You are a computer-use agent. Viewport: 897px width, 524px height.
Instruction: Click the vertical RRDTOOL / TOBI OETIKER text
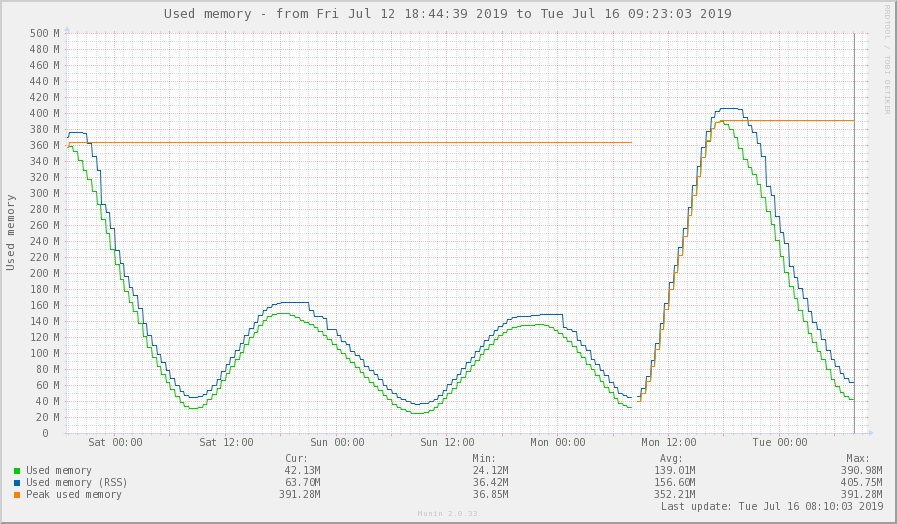click(x=886, y=60)
